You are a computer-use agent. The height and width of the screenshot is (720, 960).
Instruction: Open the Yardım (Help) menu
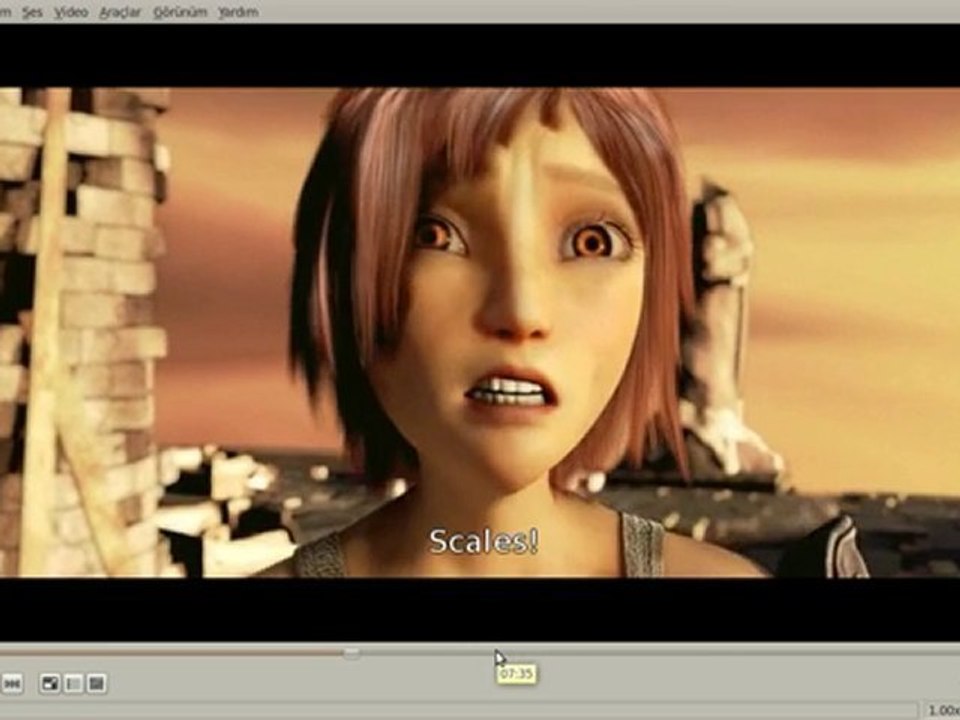pos(238,12)
